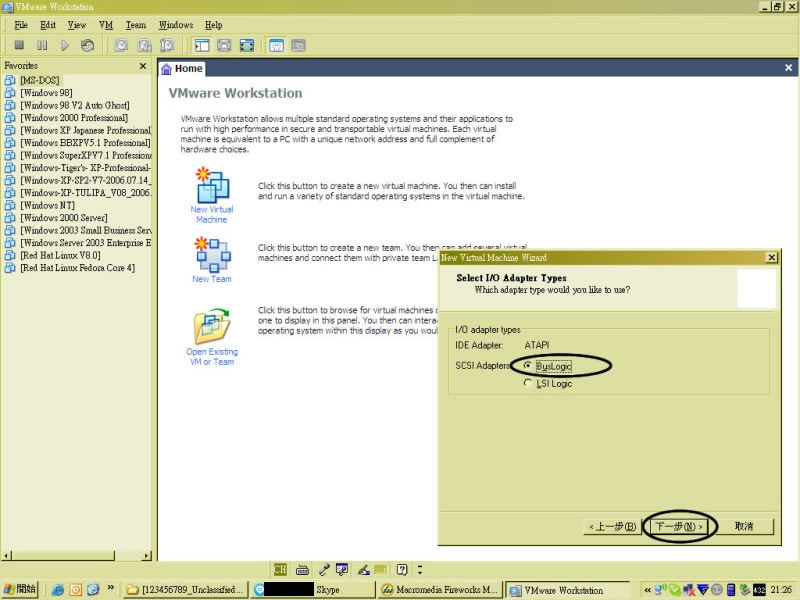
Task: Click the 上一步(B) back button
Action: click(612, 526)
